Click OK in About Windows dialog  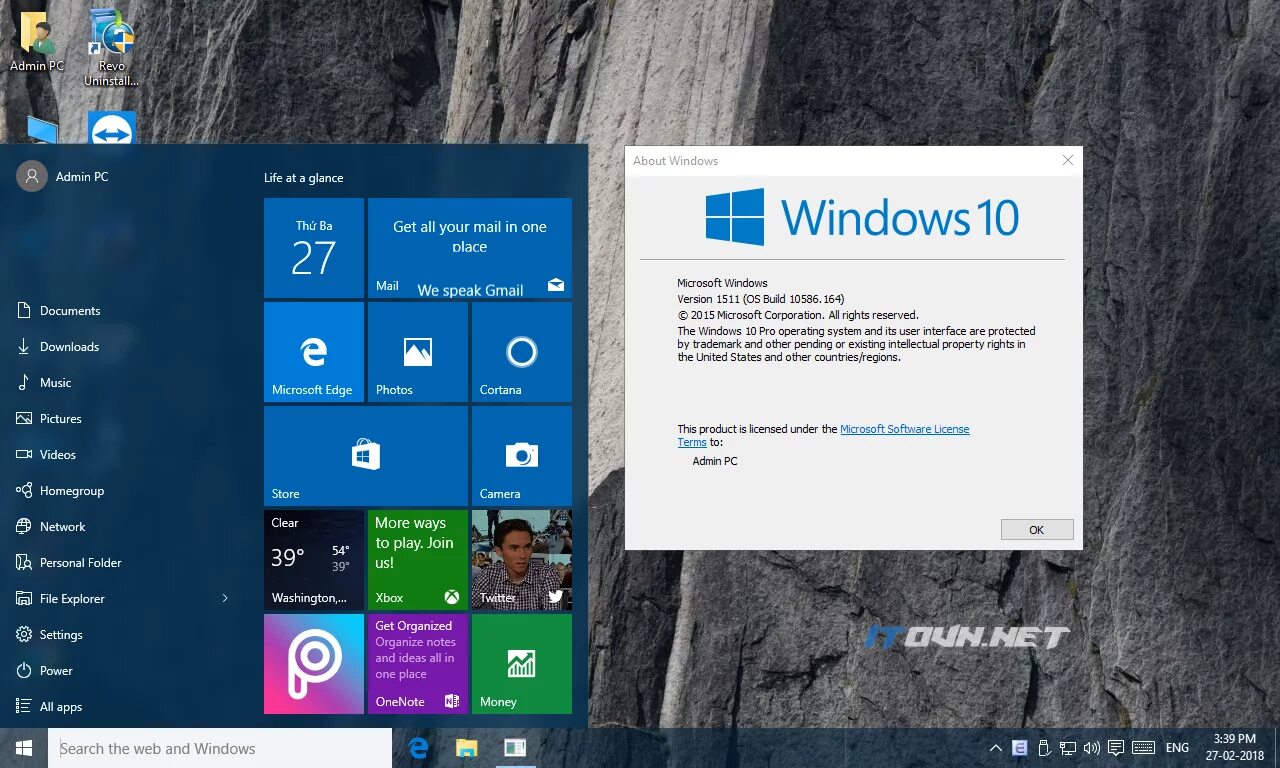point(1037,530)
